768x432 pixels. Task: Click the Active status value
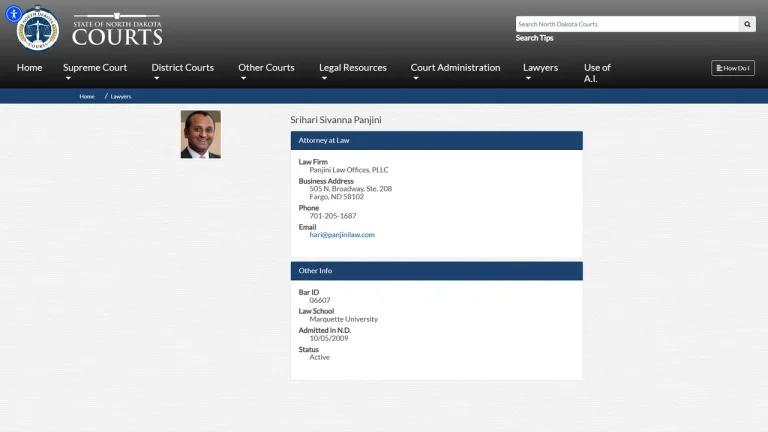tap(319, 357)
